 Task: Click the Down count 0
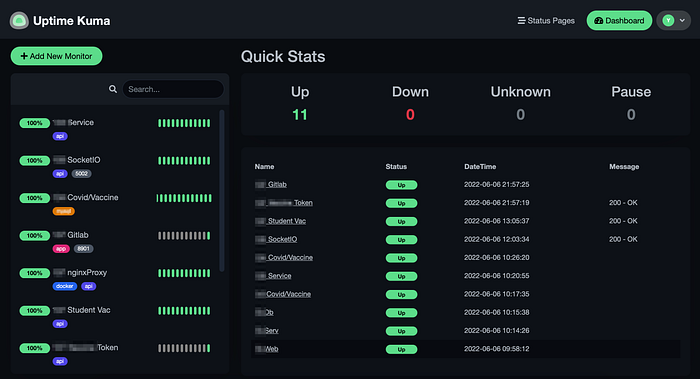410,115
